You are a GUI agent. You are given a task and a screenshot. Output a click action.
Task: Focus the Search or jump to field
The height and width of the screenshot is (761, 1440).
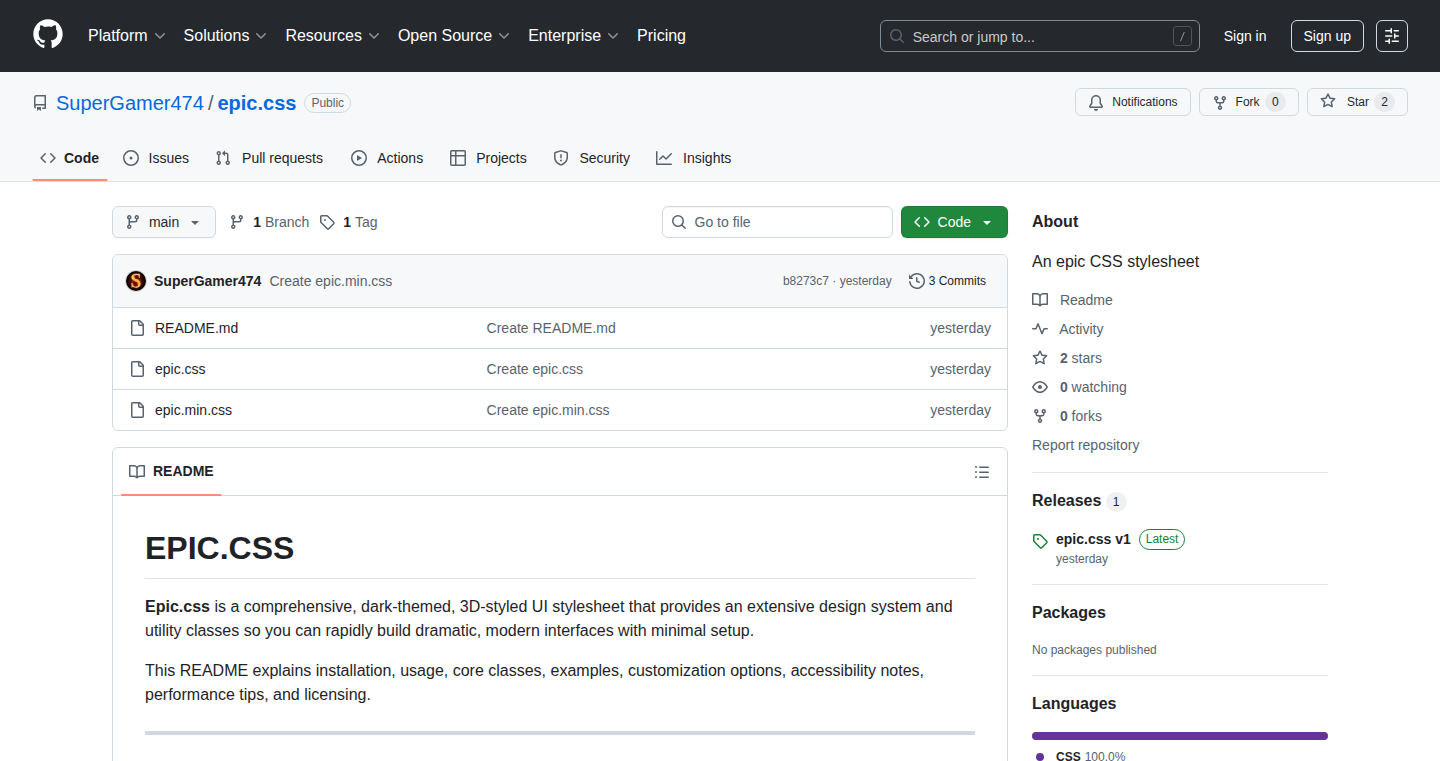(1040, 36)
